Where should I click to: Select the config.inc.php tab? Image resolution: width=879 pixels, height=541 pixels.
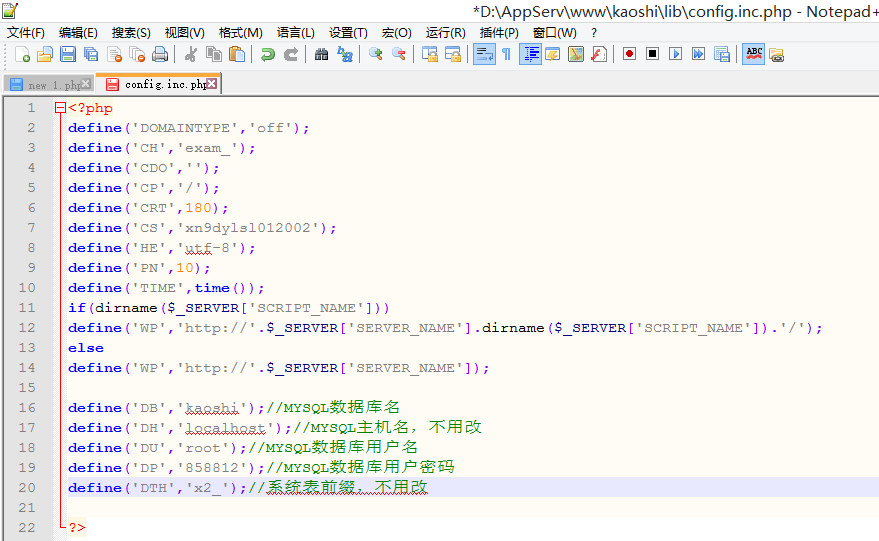pyautogui.click(x=158, y=84)
